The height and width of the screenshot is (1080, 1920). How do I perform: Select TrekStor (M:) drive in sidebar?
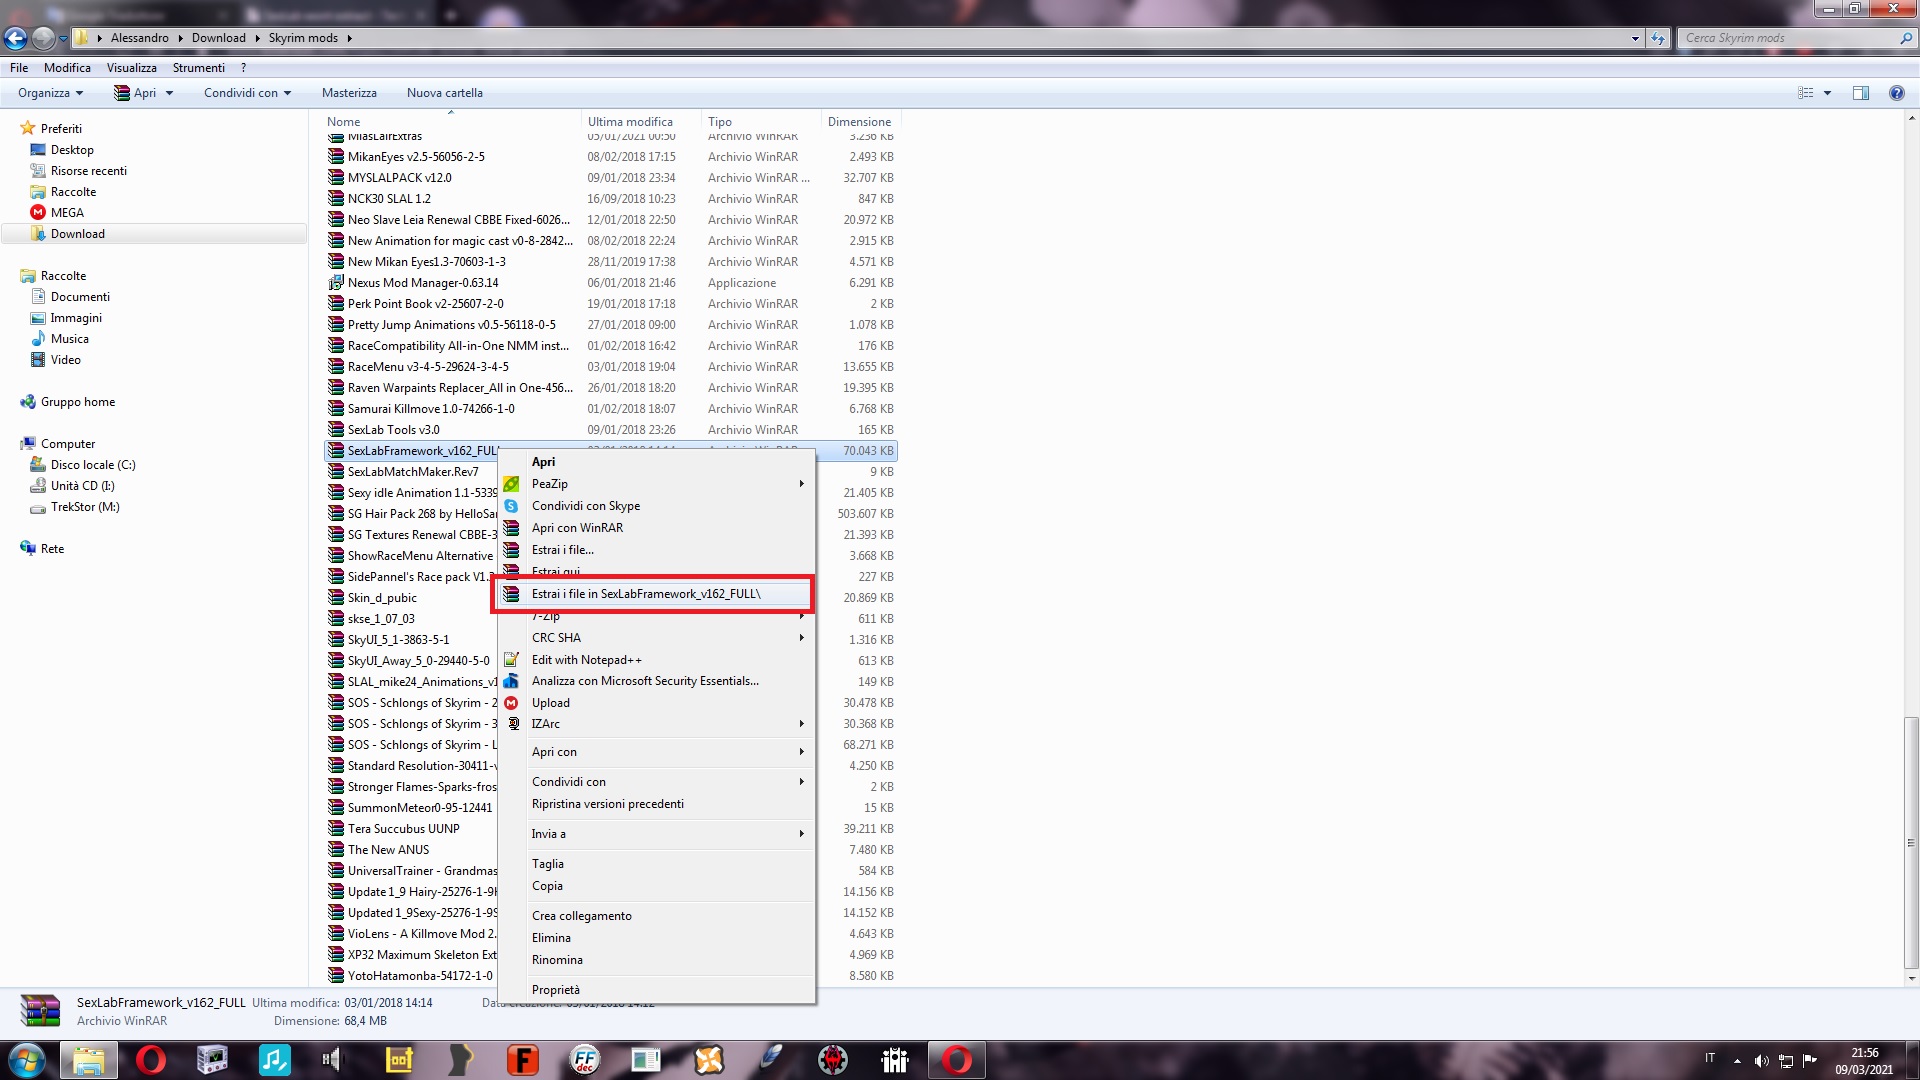tap(85, 506)
